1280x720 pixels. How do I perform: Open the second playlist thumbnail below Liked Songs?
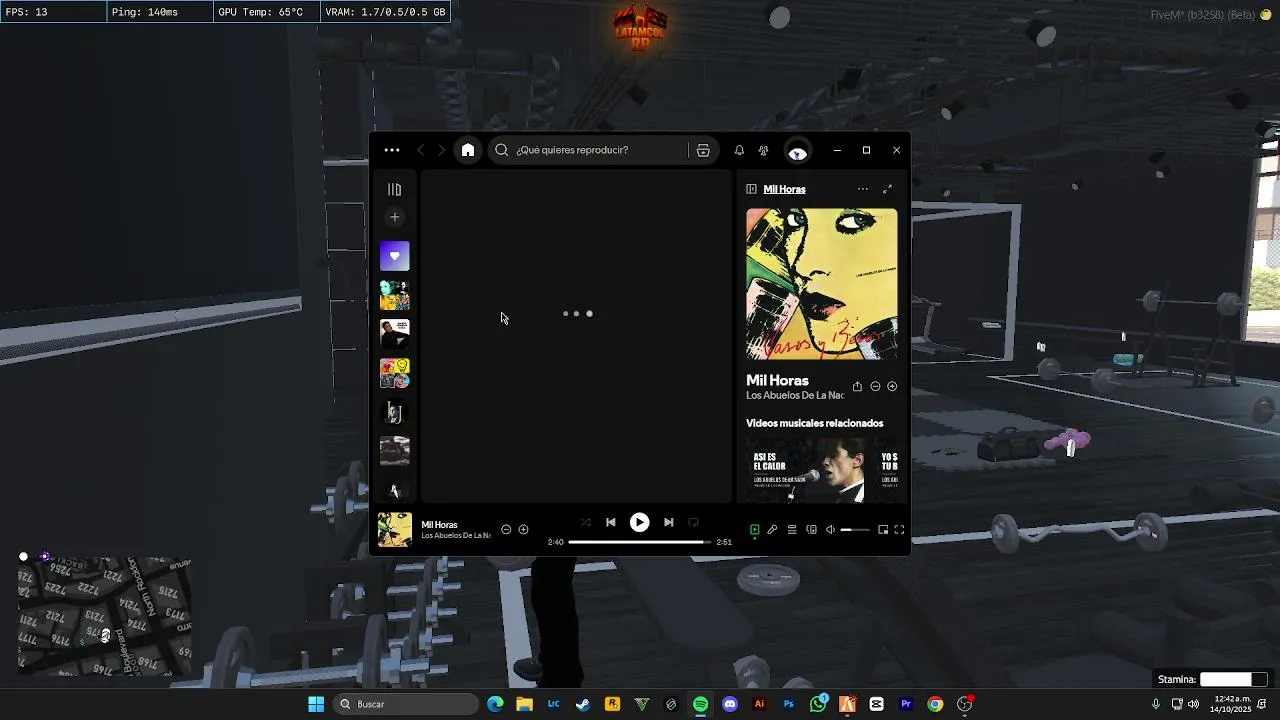(x=394, y=295)
